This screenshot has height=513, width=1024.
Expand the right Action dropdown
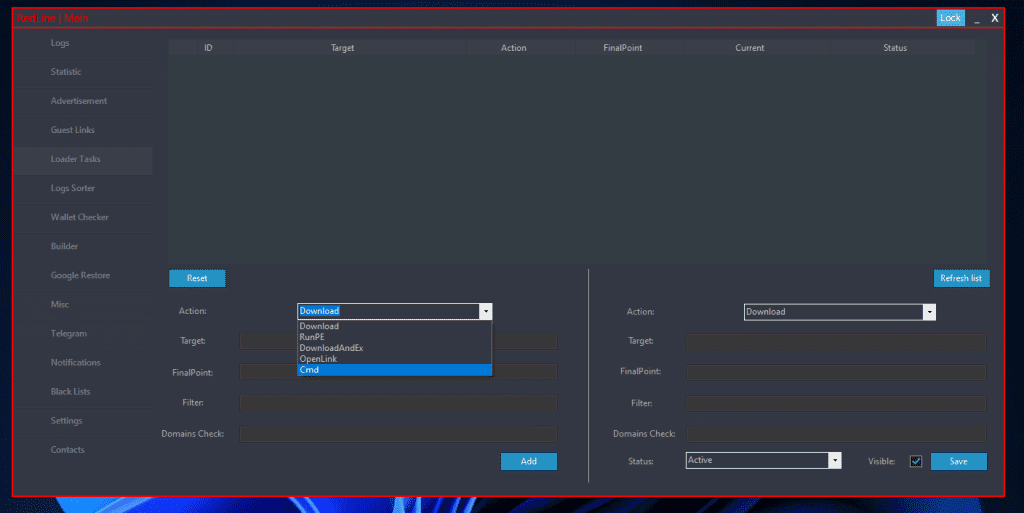pyautogui.click(x=929, y=312)
